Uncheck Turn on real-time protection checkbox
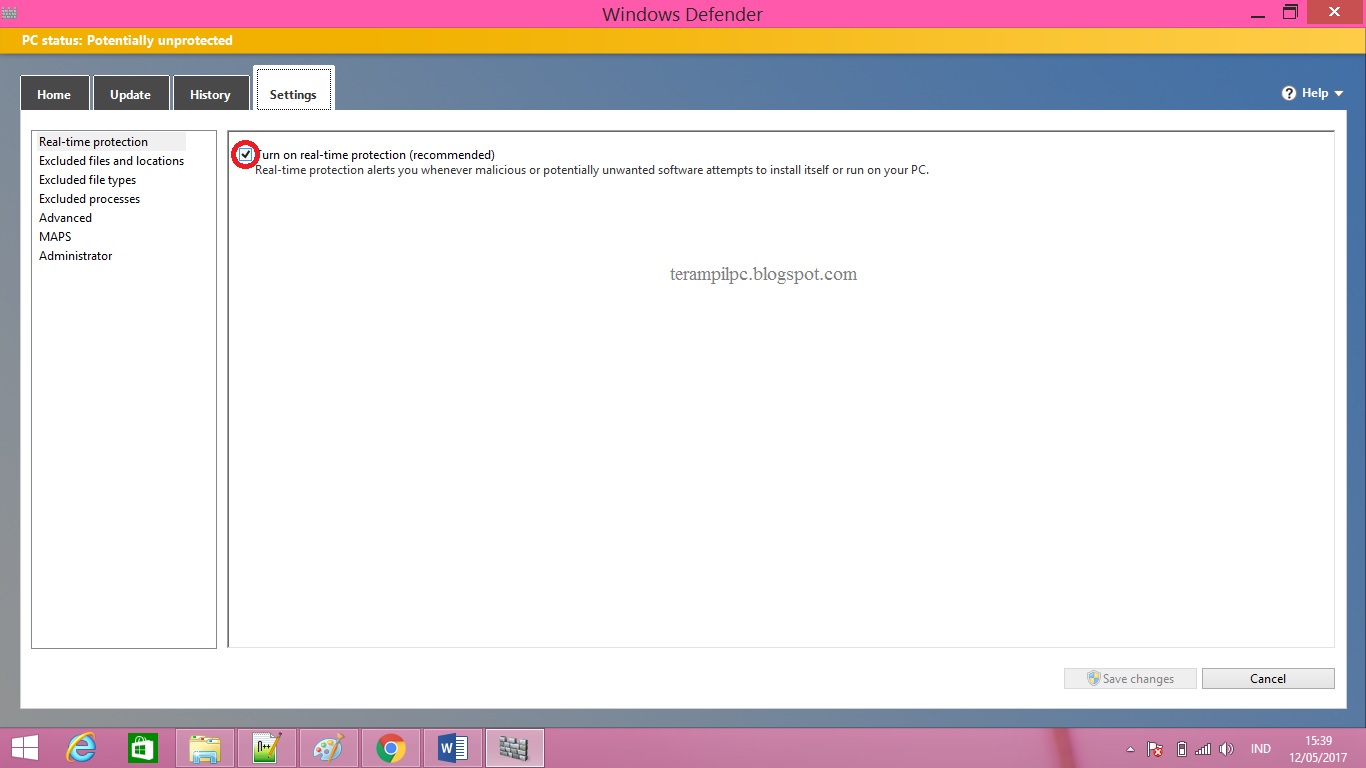This screenshot has height=768, width=1366. 246,155
